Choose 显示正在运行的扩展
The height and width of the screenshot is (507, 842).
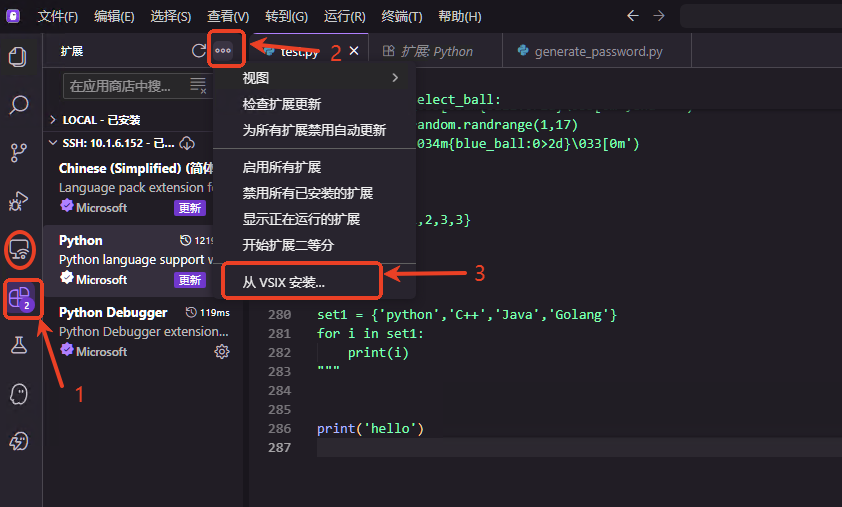point(315,219)
